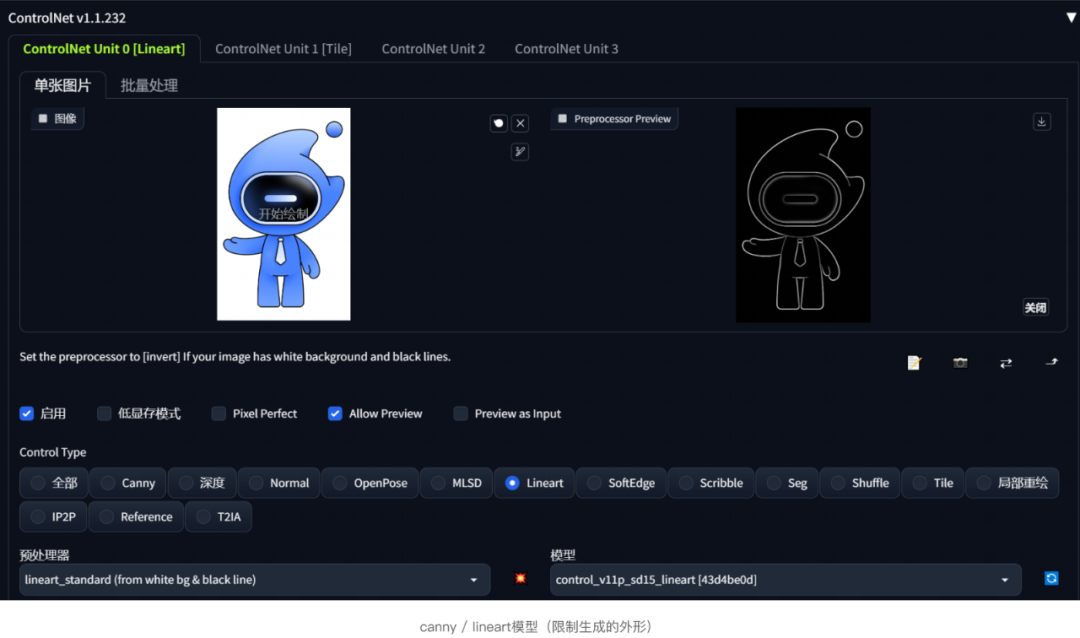Click the brush edit icon

coord(520,152)
